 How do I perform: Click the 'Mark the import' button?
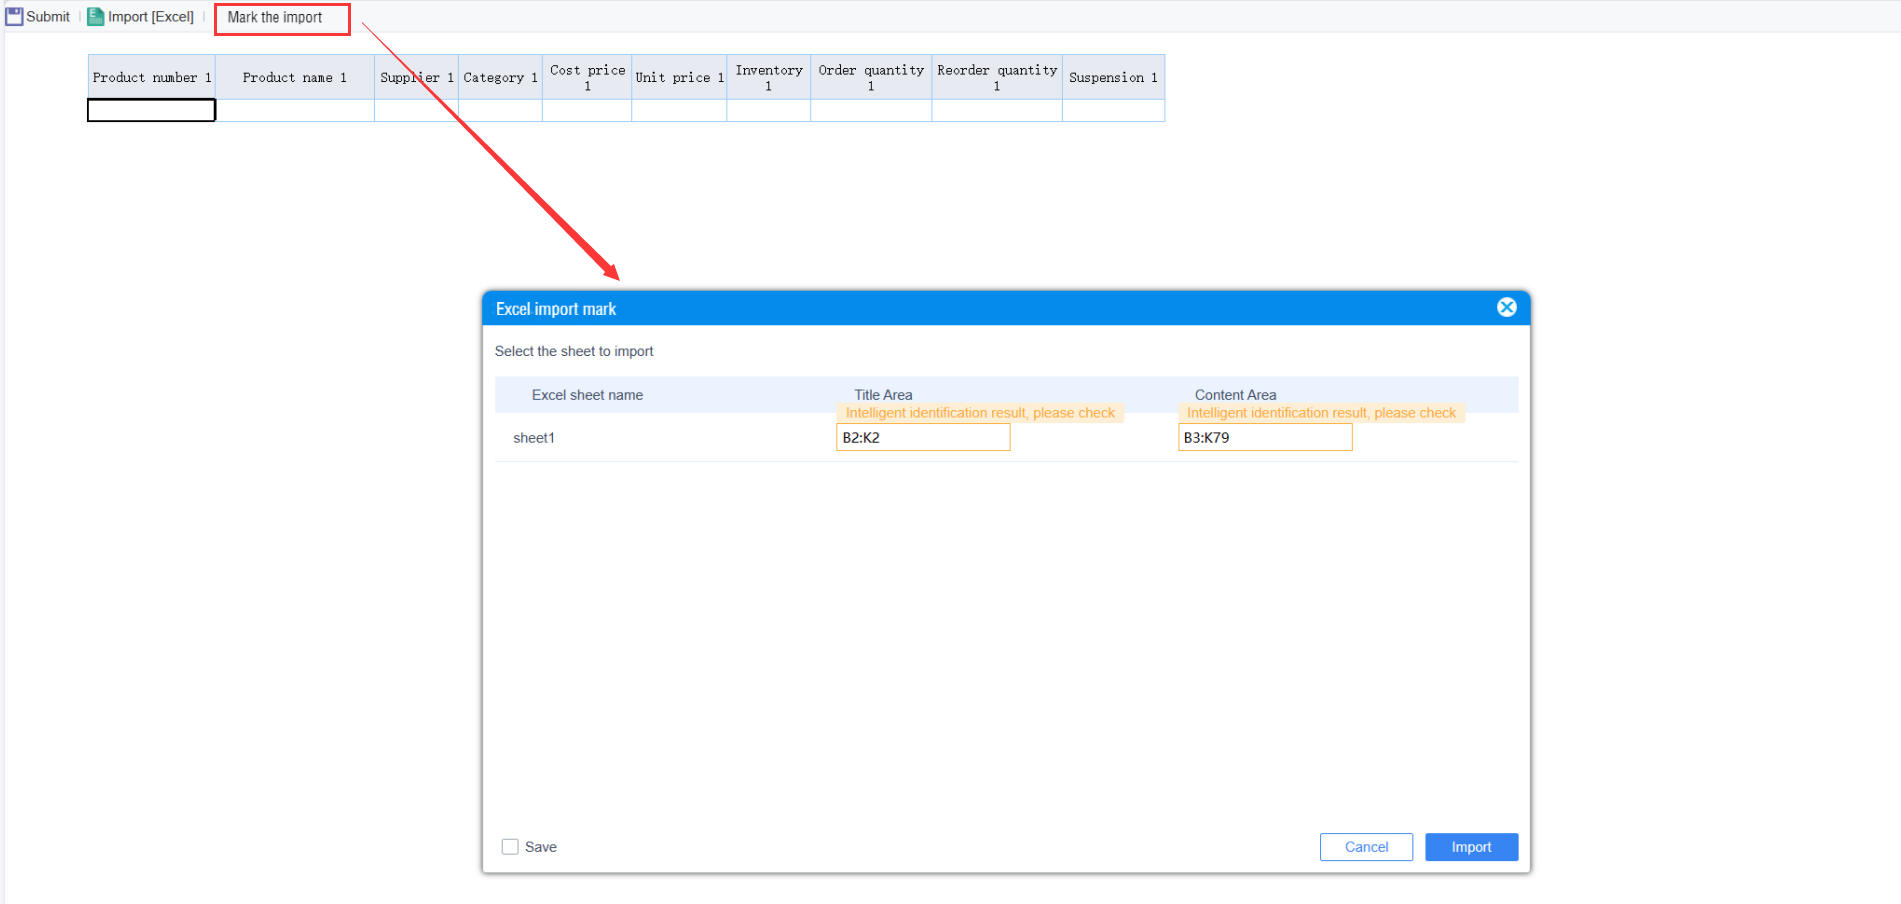coord(281,17)
